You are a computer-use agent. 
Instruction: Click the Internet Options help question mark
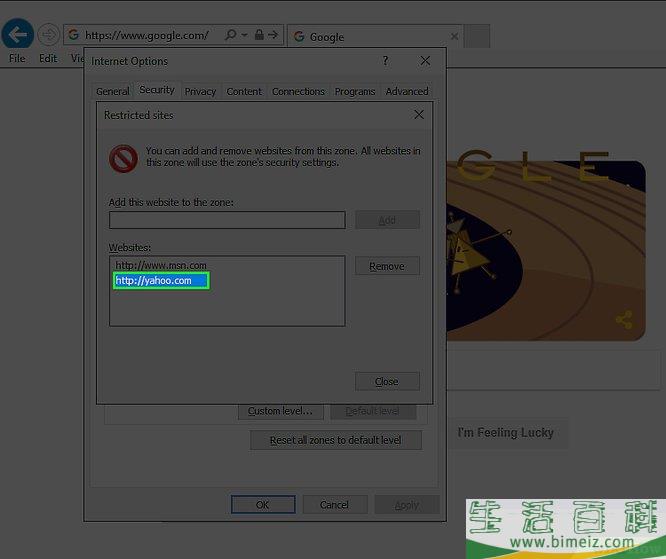(385, 61)
